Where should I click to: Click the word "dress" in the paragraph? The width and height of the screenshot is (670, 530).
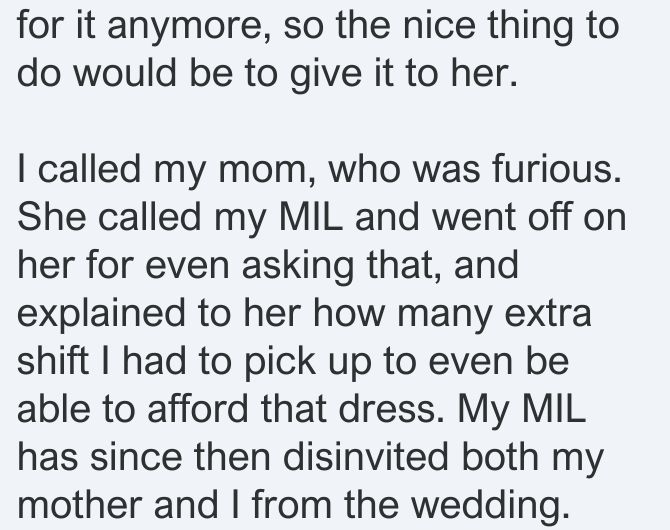[x=388, y=408]
